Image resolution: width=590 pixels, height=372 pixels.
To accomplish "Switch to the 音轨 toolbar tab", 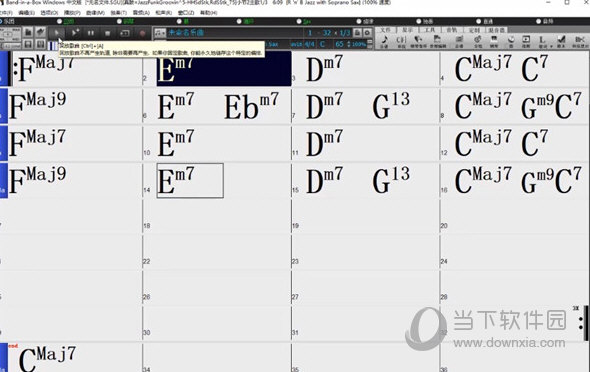I will 451,30.
